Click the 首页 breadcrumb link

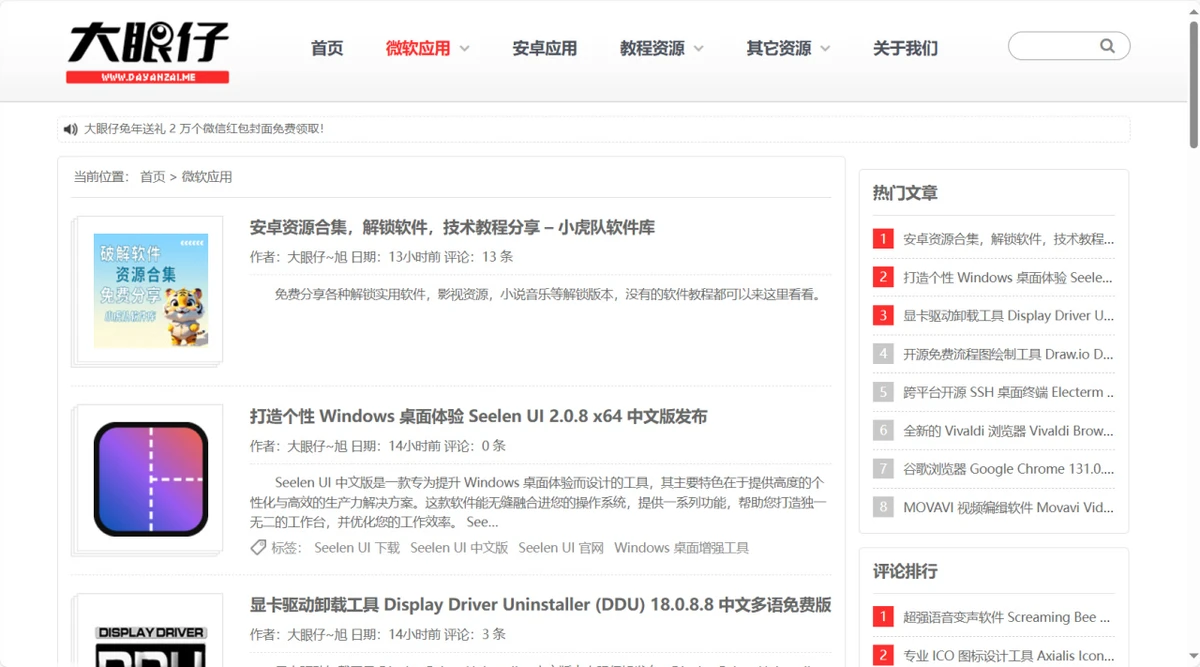(x=152, y=177)
